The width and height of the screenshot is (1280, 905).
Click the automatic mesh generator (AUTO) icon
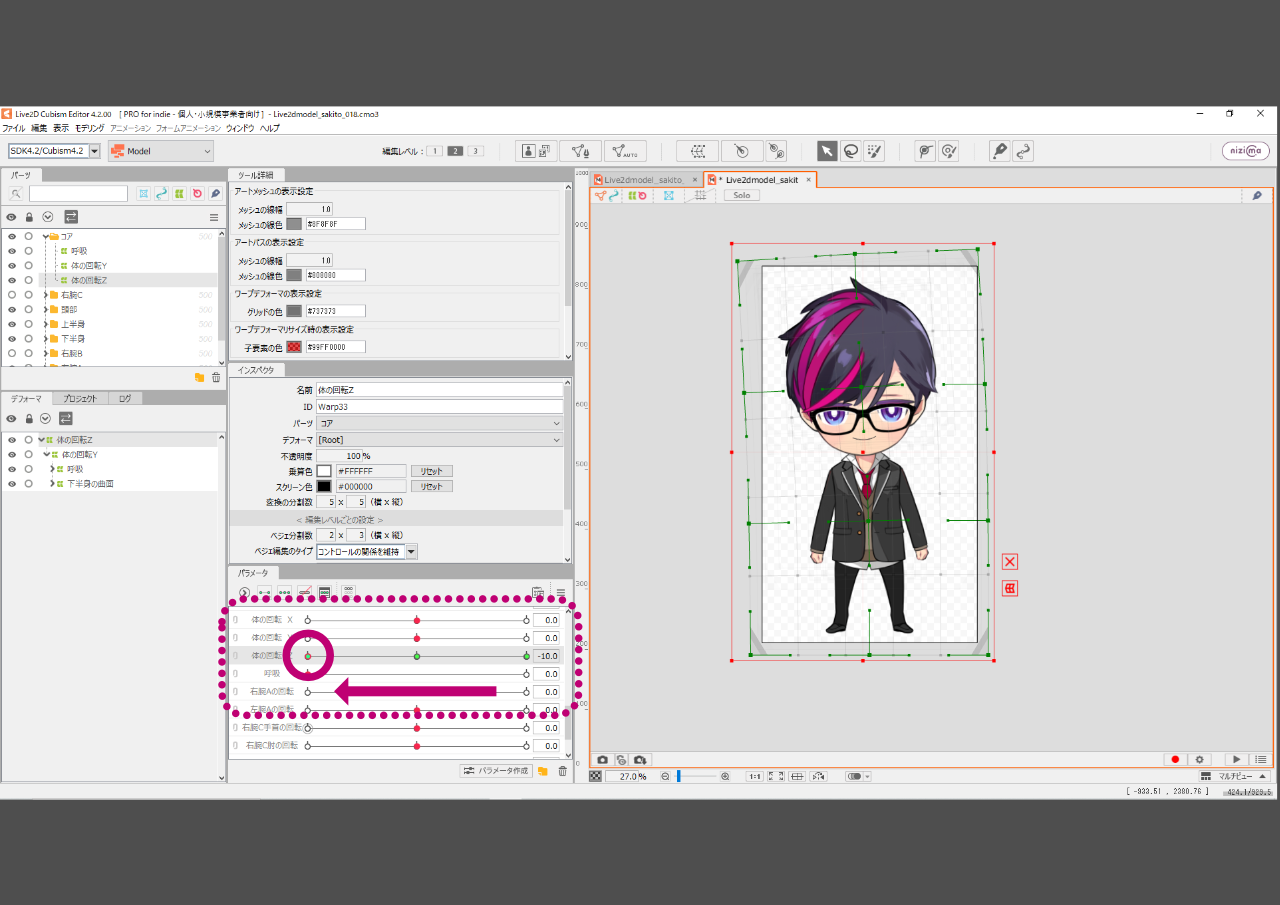click(x=625, y=151)
